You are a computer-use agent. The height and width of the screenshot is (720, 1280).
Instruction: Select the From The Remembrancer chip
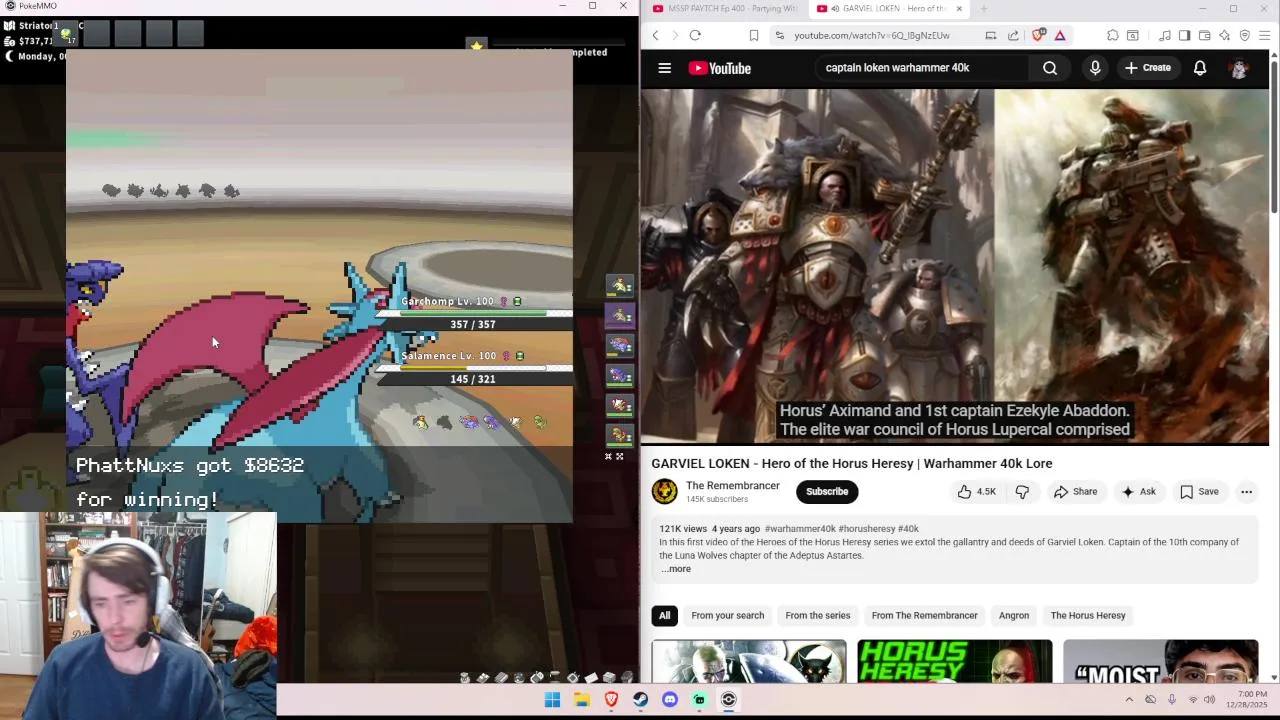coord(924,615)
